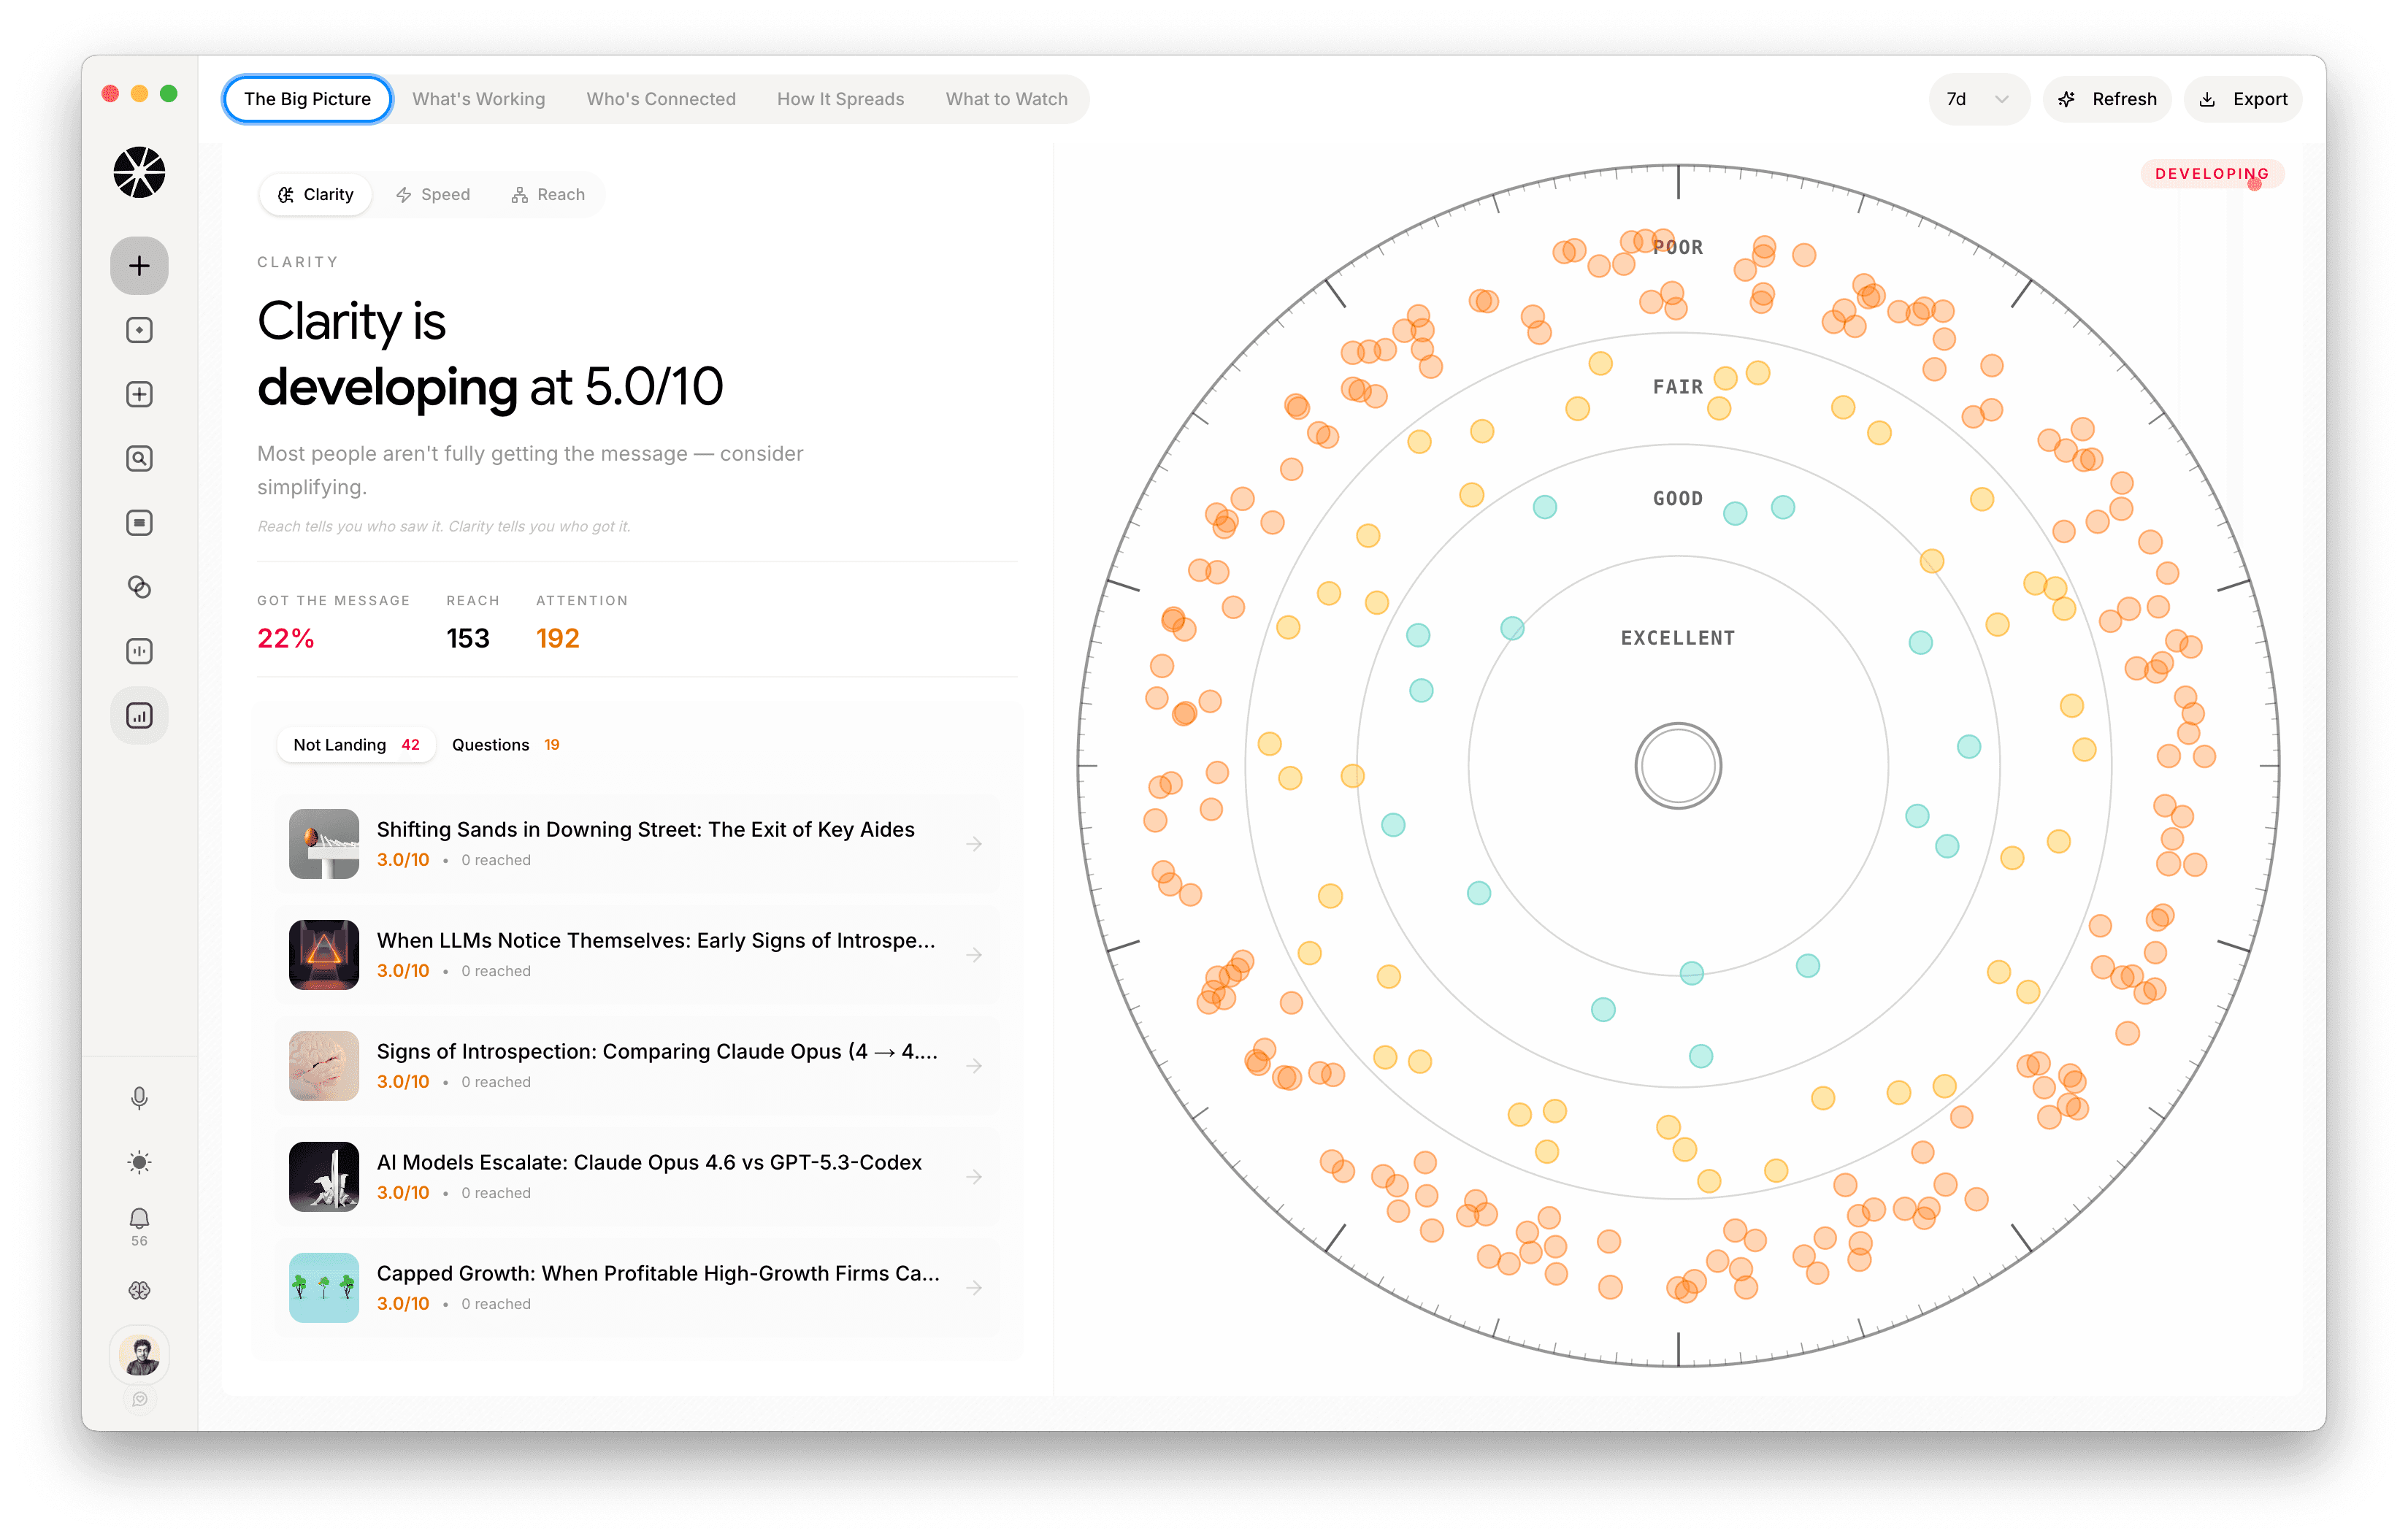Open notifications bell showing 56
The image size is (2408, 1539).
(x=139, y=1219)
